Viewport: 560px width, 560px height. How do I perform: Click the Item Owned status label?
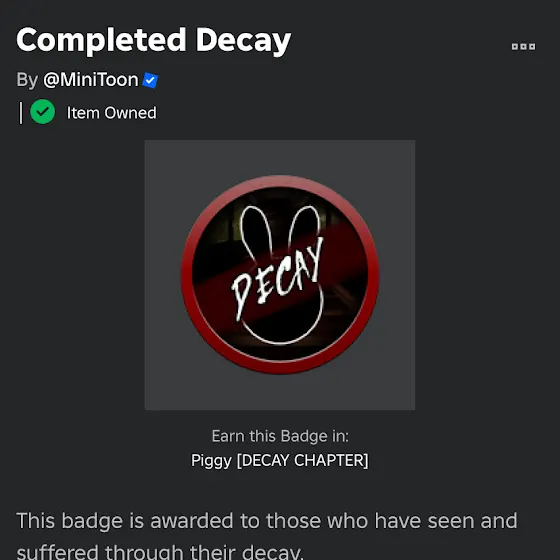111,113
